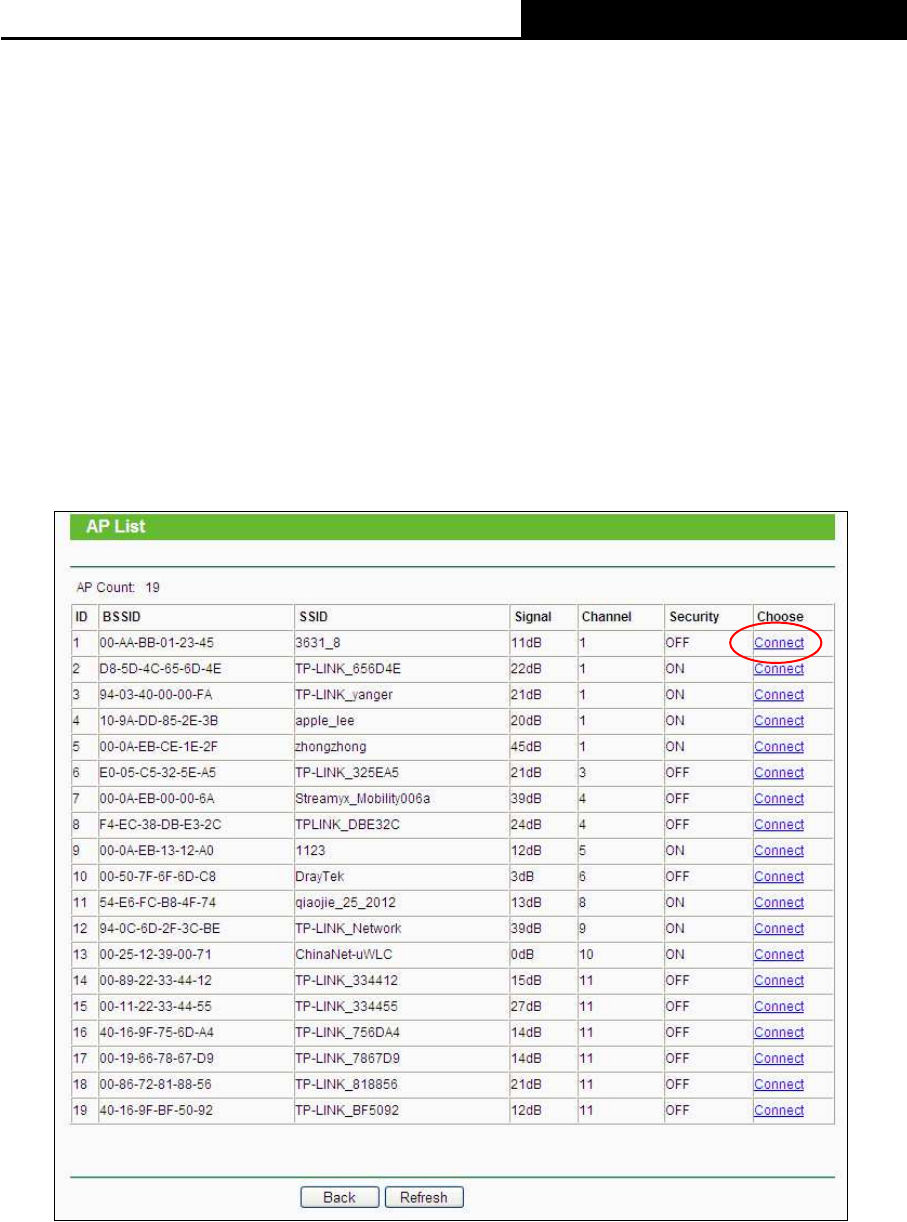Select BSSID 00-25-12-39-00-71 cell

(x=194, y=955)
